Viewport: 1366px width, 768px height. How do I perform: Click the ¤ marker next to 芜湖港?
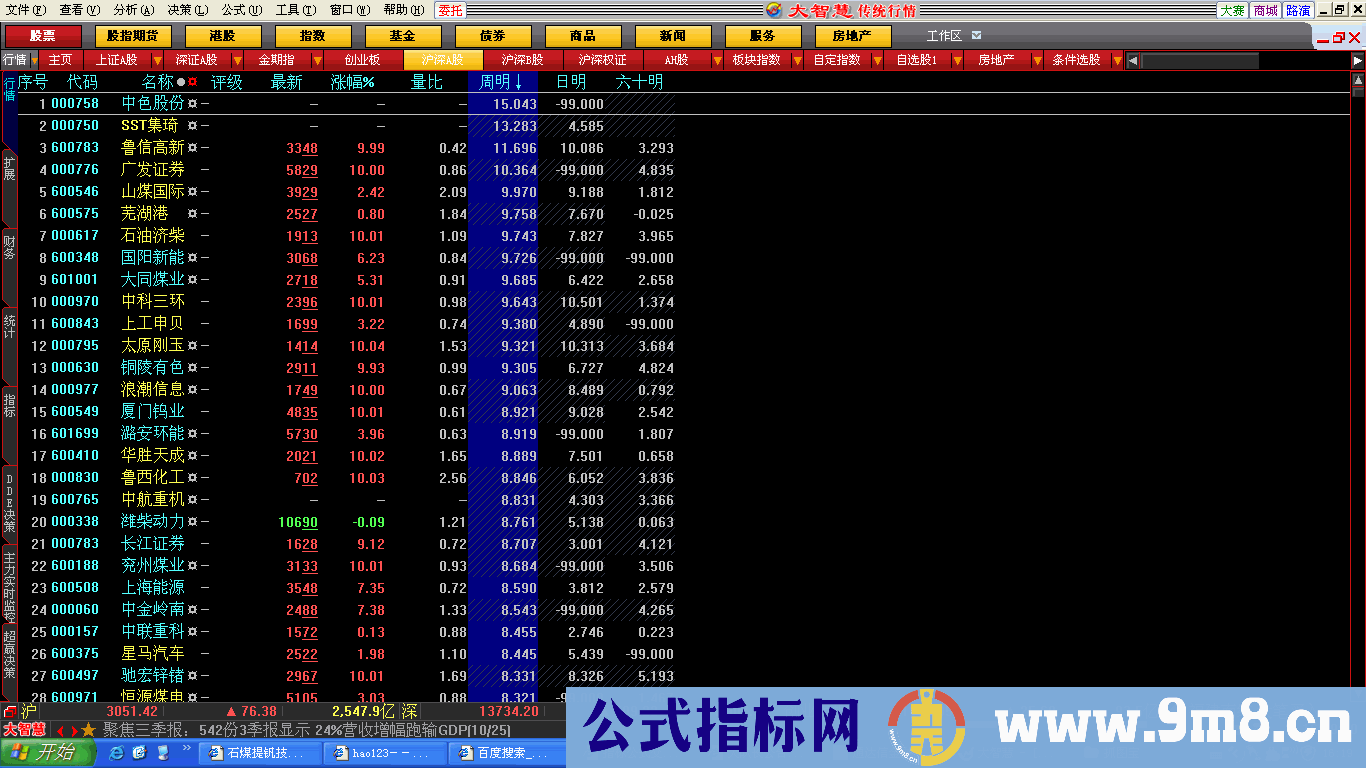click(x=193, y=214)
